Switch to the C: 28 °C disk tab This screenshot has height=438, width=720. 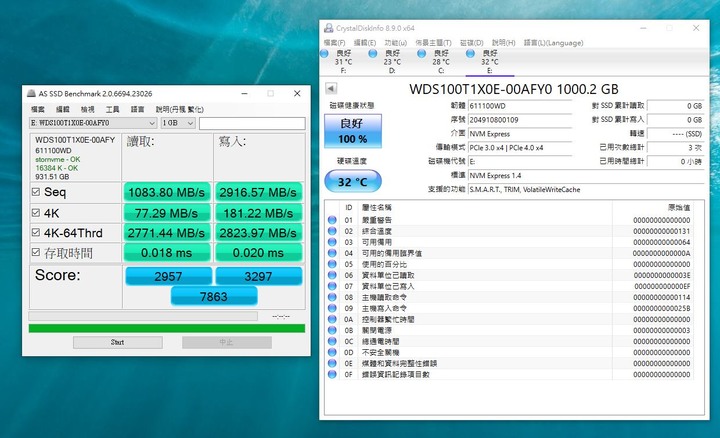(440, 62)
